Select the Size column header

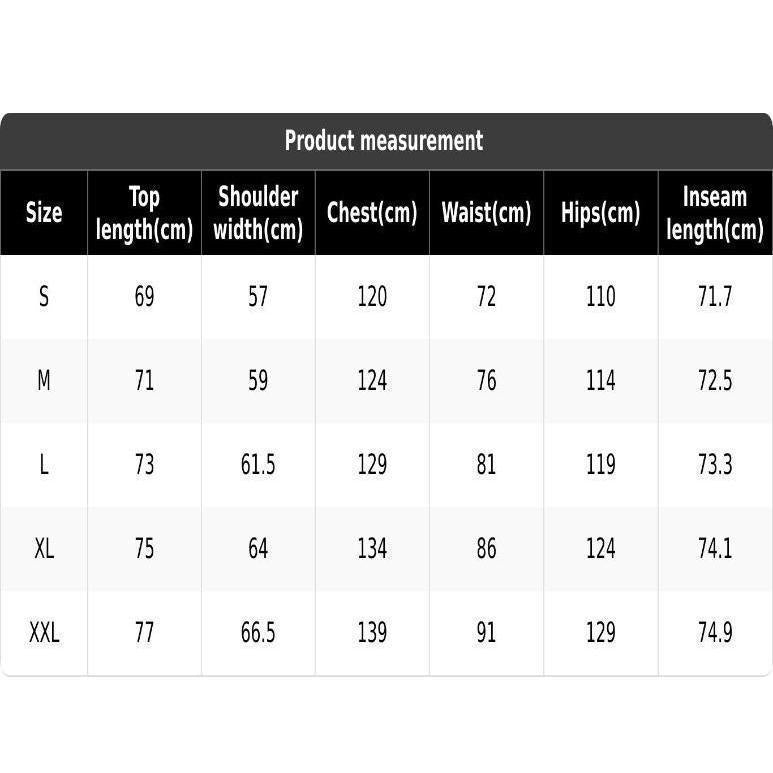coord(44,212)
